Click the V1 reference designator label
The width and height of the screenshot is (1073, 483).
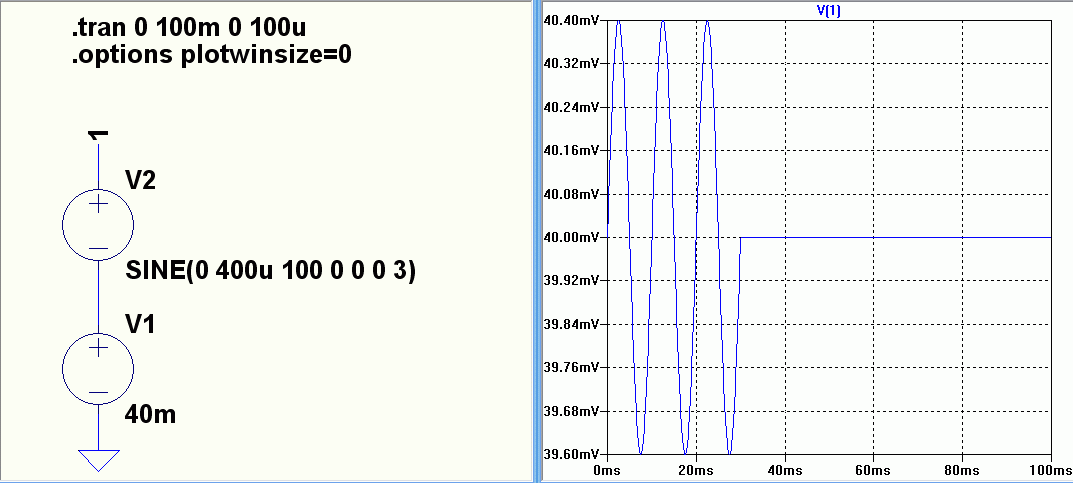click(140, 324)
